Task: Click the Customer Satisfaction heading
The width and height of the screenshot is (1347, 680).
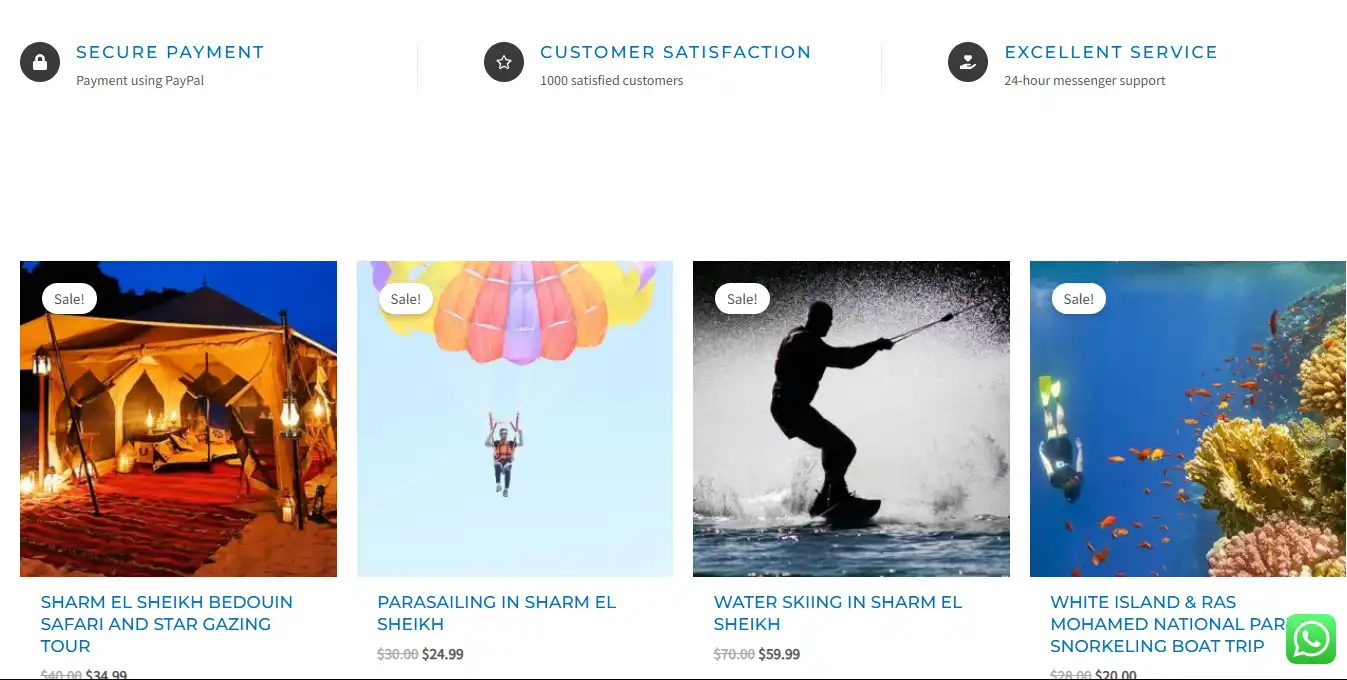Action: point(676,52)
